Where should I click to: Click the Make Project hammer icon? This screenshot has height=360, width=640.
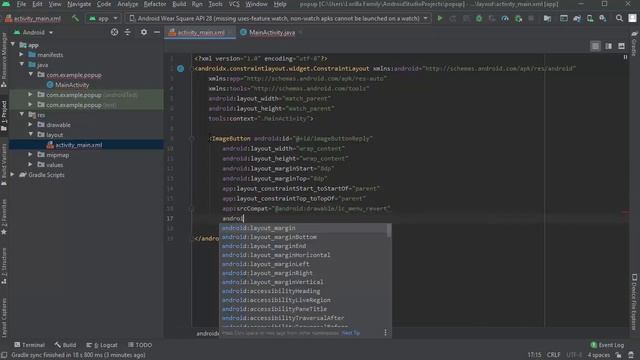75,18
